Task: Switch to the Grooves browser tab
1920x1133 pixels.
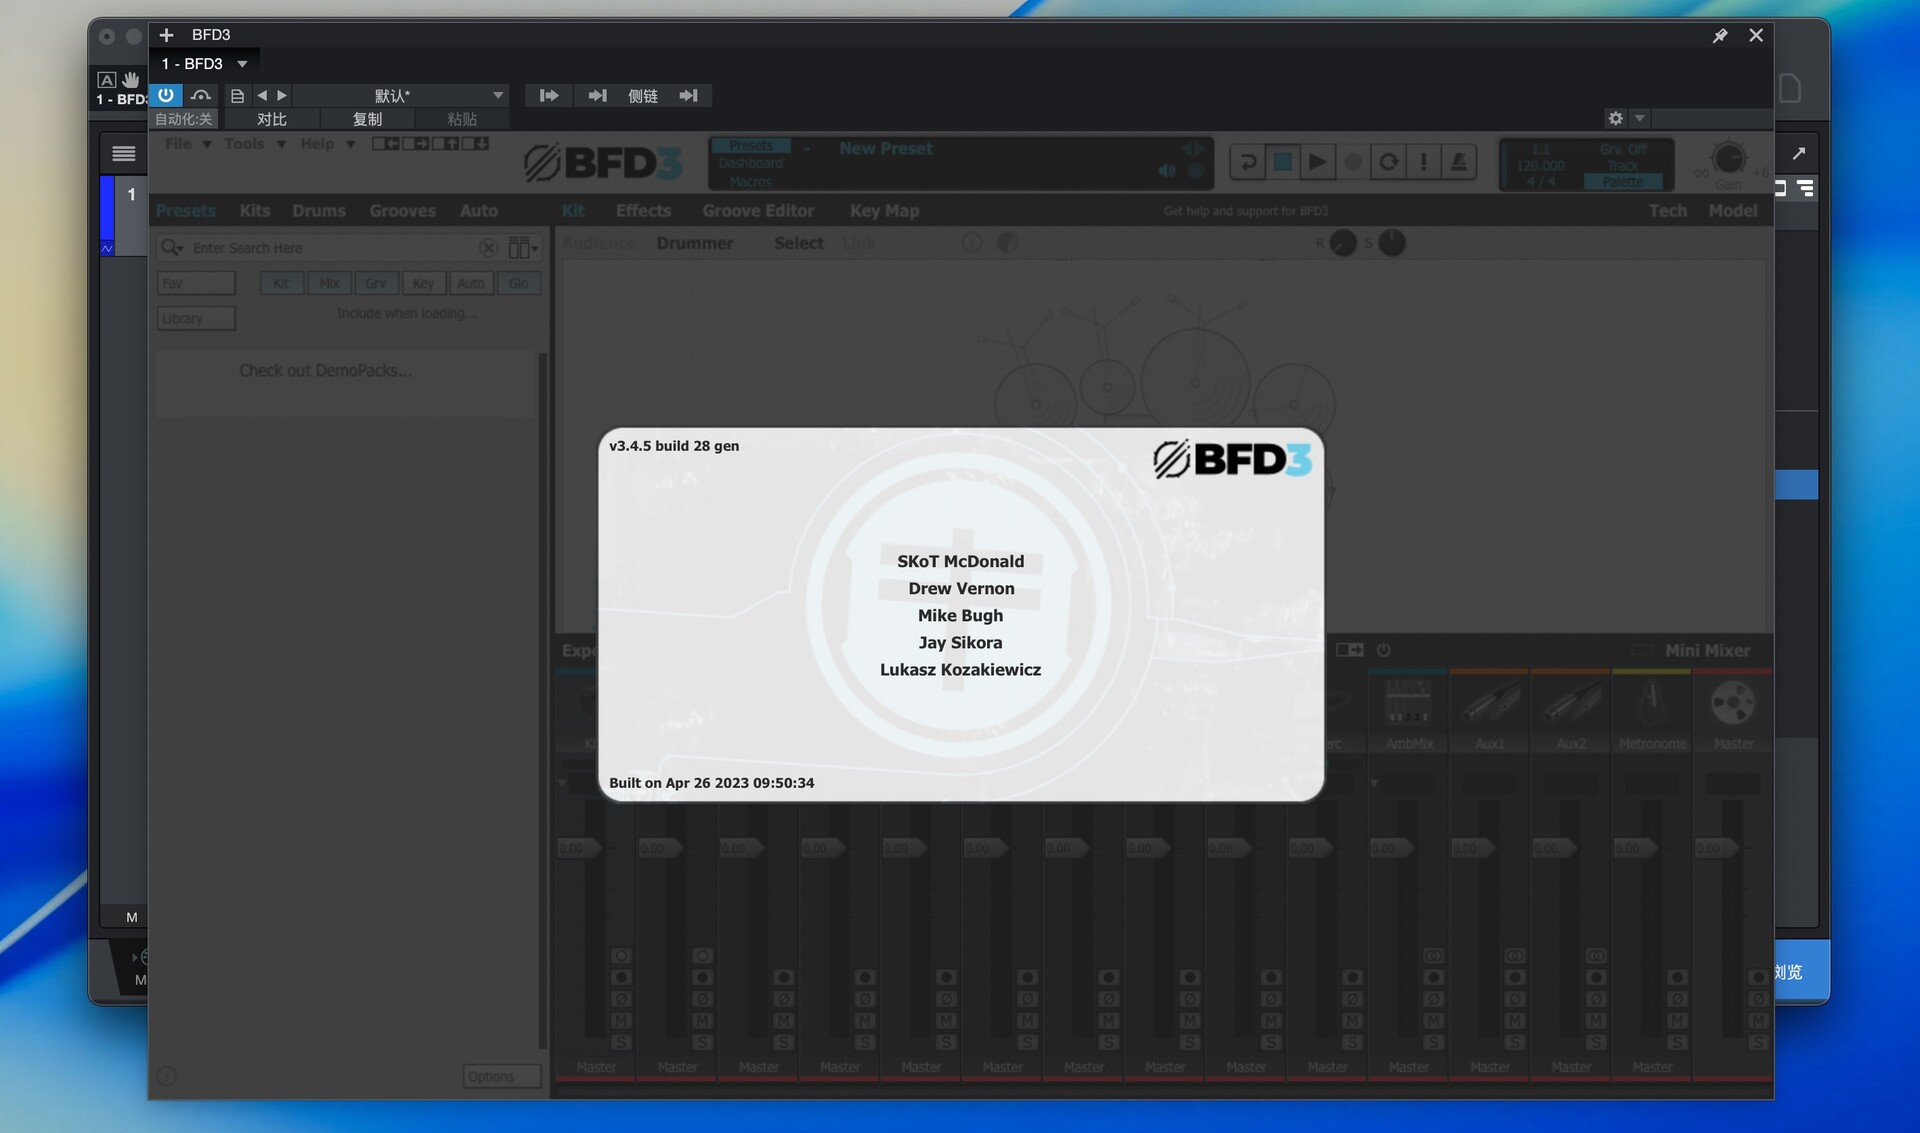Action: (402, 211)
